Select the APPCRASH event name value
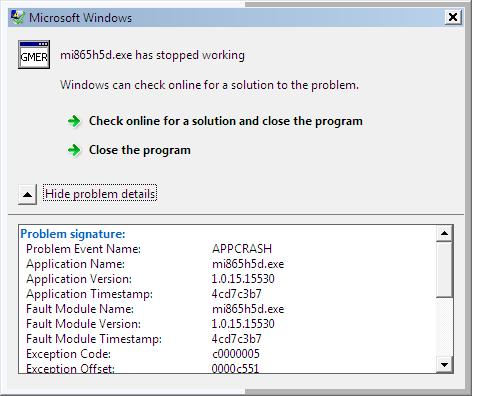Image resolution: width=486 pixels, height=396 pixels. click(242, 249)
